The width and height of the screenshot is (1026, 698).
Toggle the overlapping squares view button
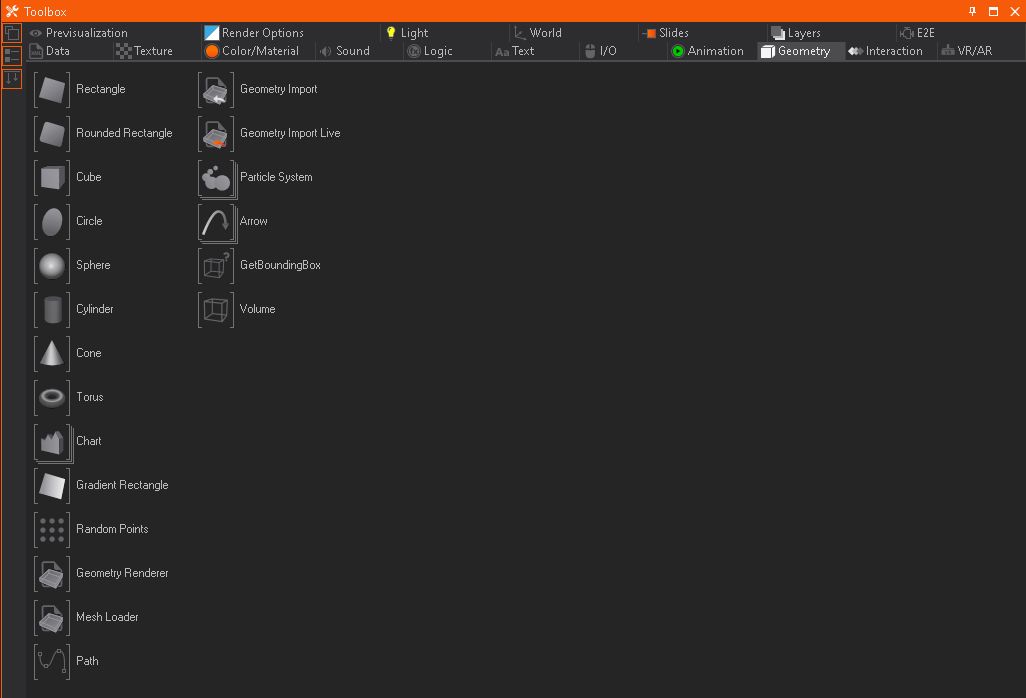click(12, 33)
